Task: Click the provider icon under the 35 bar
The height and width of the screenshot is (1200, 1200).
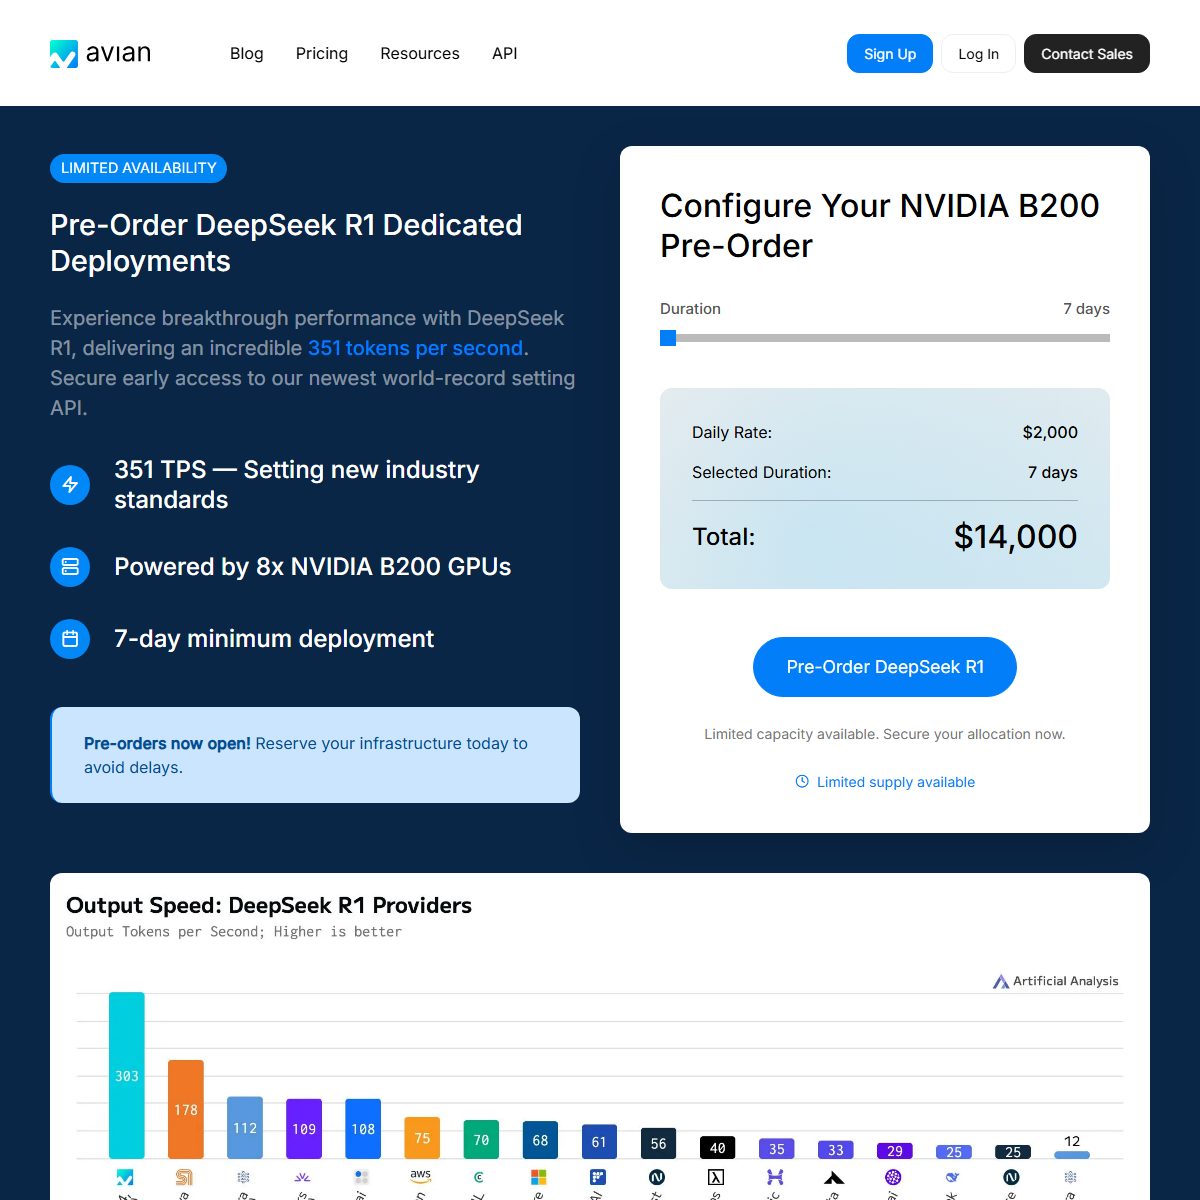Action: [775, 1177]
